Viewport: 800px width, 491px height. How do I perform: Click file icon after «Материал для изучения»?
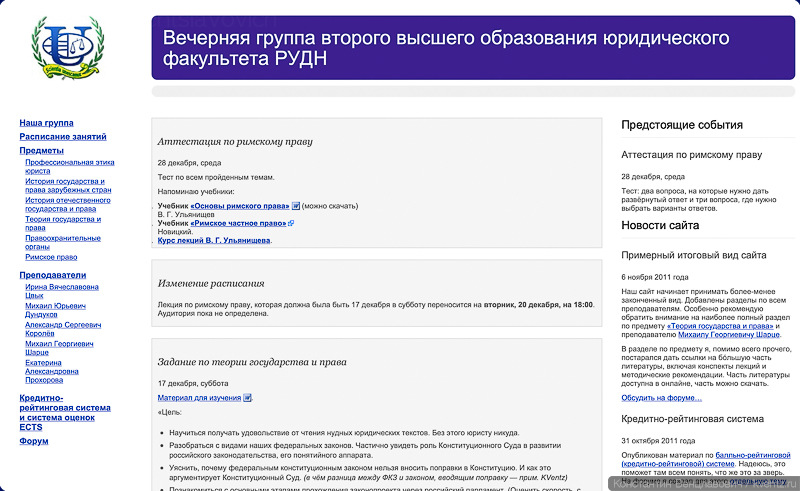[248, 398]
